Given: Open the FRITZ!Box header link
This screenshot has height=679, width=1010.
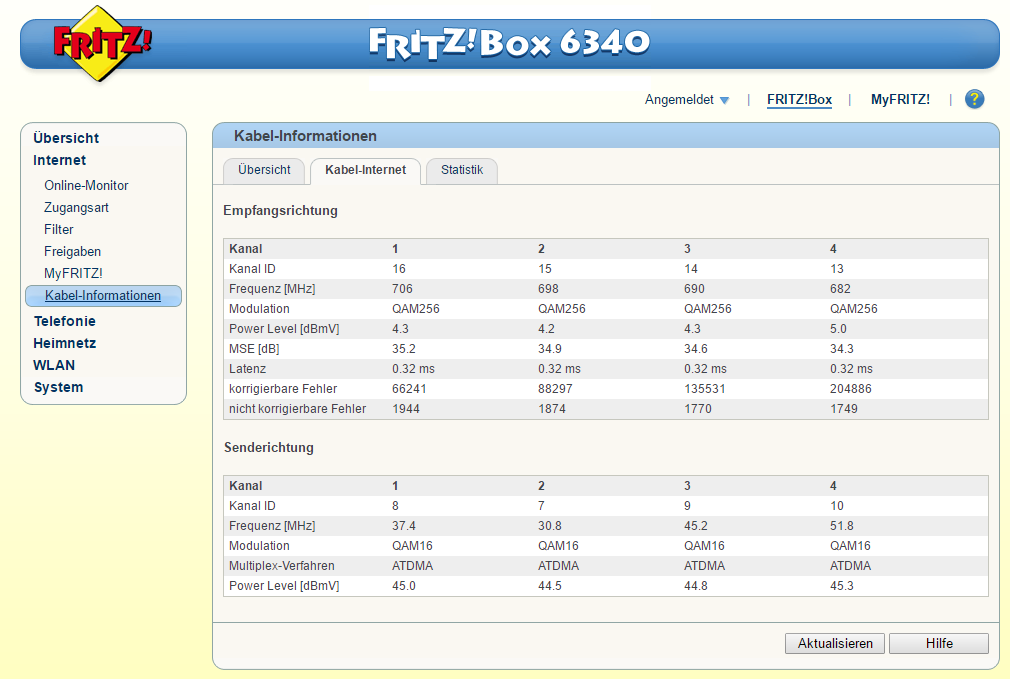Looking at the screenshot, I should click(x=799, y=99).
